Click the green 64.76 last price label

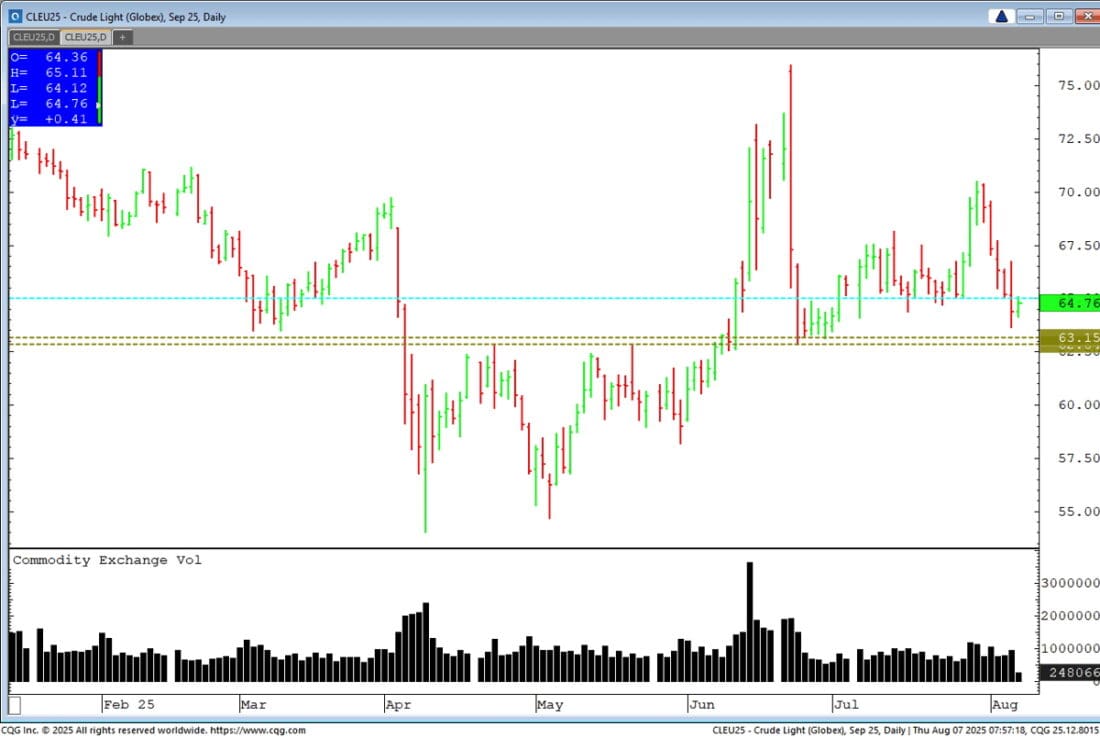(1069, 302)
